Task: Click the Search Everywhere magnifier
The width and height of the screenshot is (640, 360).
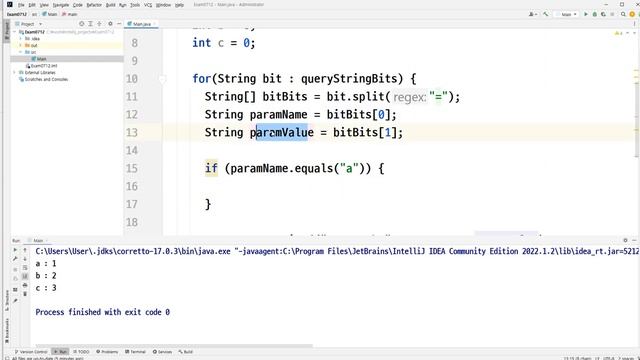Action: (x=623, y=14)
